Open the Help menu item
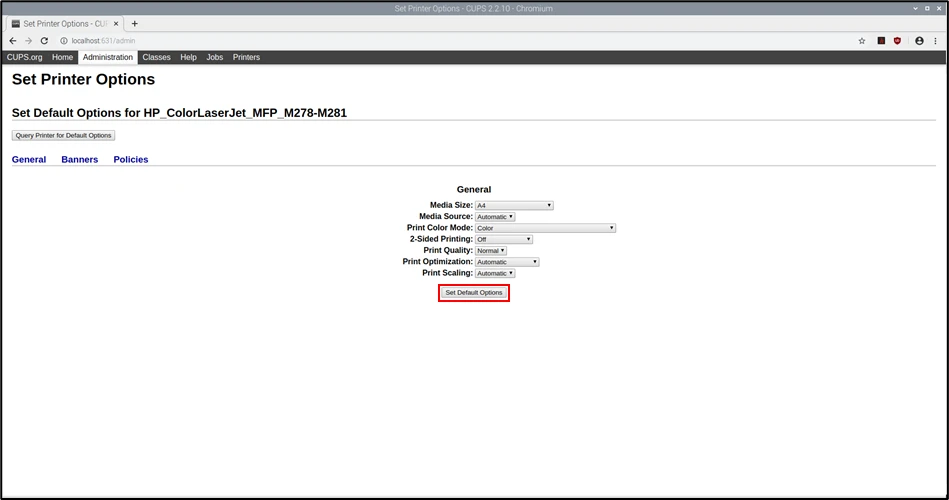 tap(188, 57)
